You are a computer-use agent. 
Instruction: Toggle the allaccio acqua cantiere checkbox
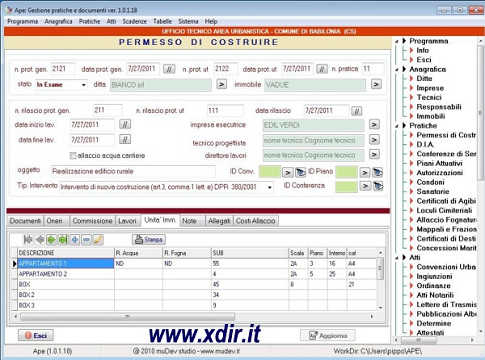[73, 156]
